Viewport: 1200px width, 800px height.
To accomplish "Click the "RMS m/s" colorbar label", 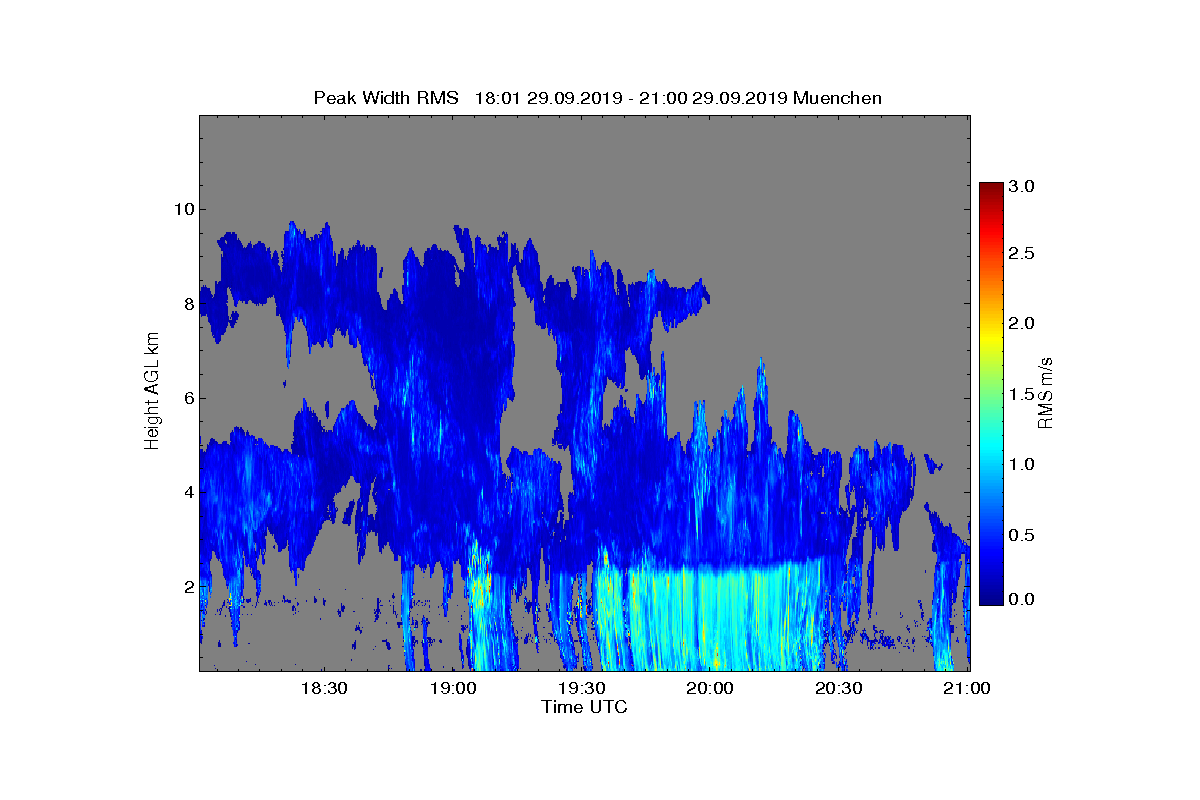I will point(1046,392).
